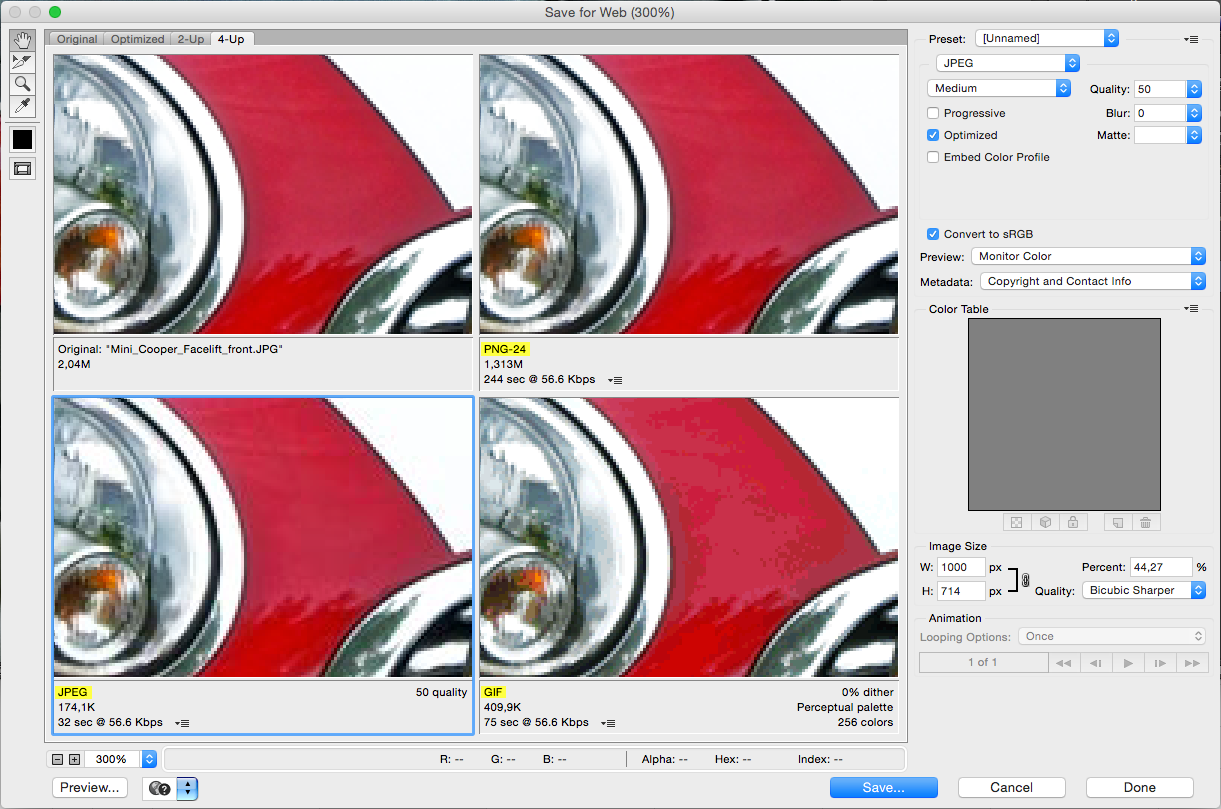Open PNG-24 pane download speed menu icon
This screenshot has height=809, width=1221.
point(616,380)
